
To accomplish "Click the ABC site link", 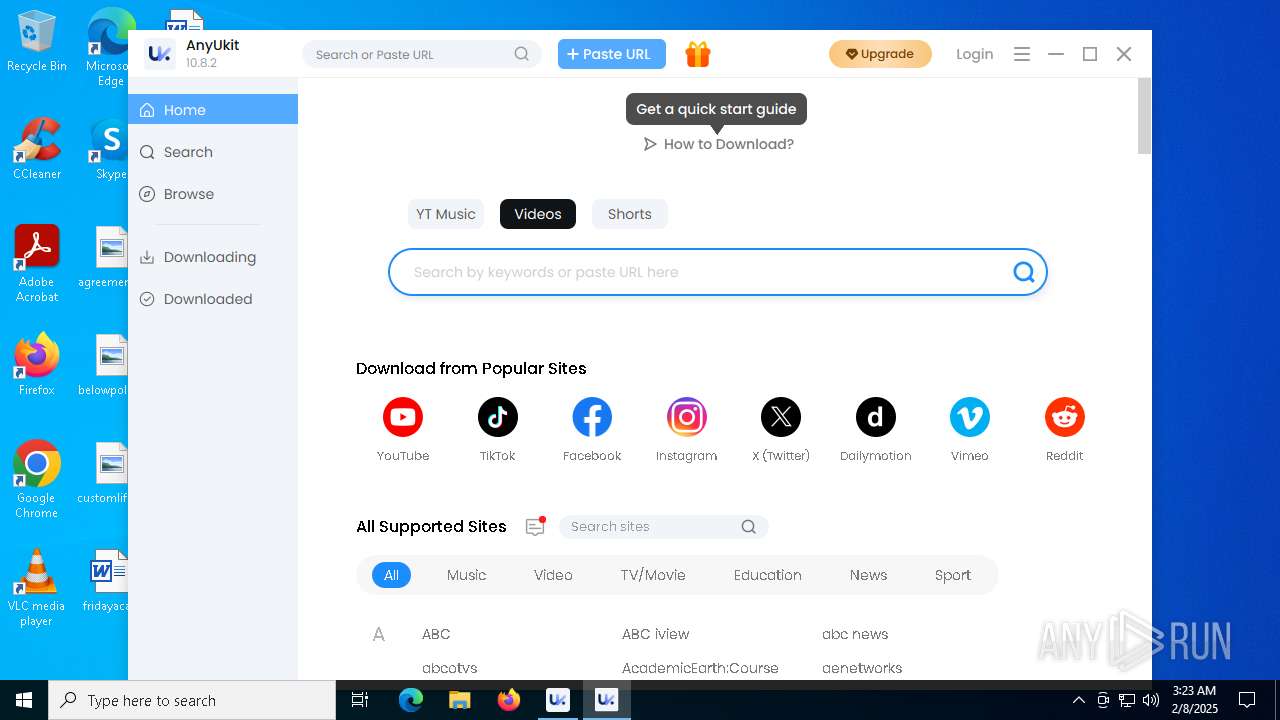I will [x=436, y=634].
